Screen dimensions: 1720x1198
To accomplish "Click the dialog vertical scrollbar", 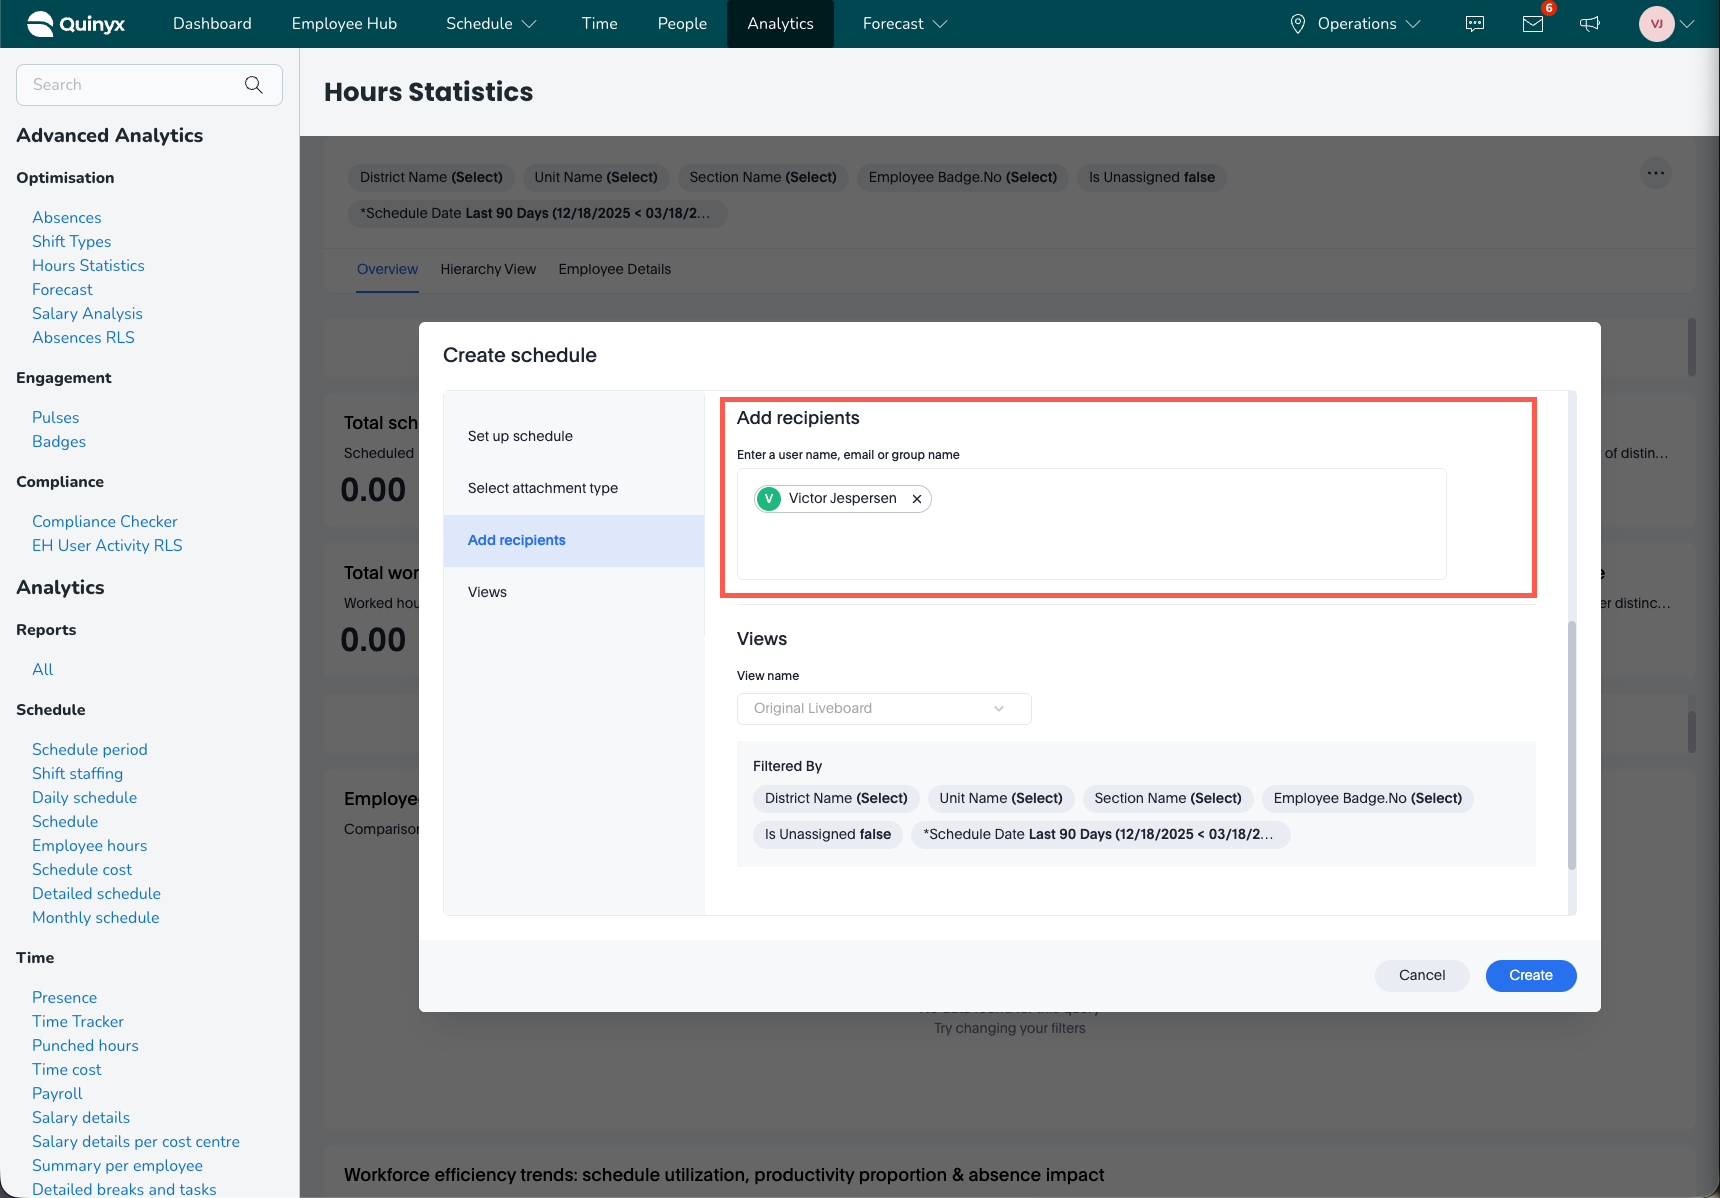I will tap(1571, 745).
